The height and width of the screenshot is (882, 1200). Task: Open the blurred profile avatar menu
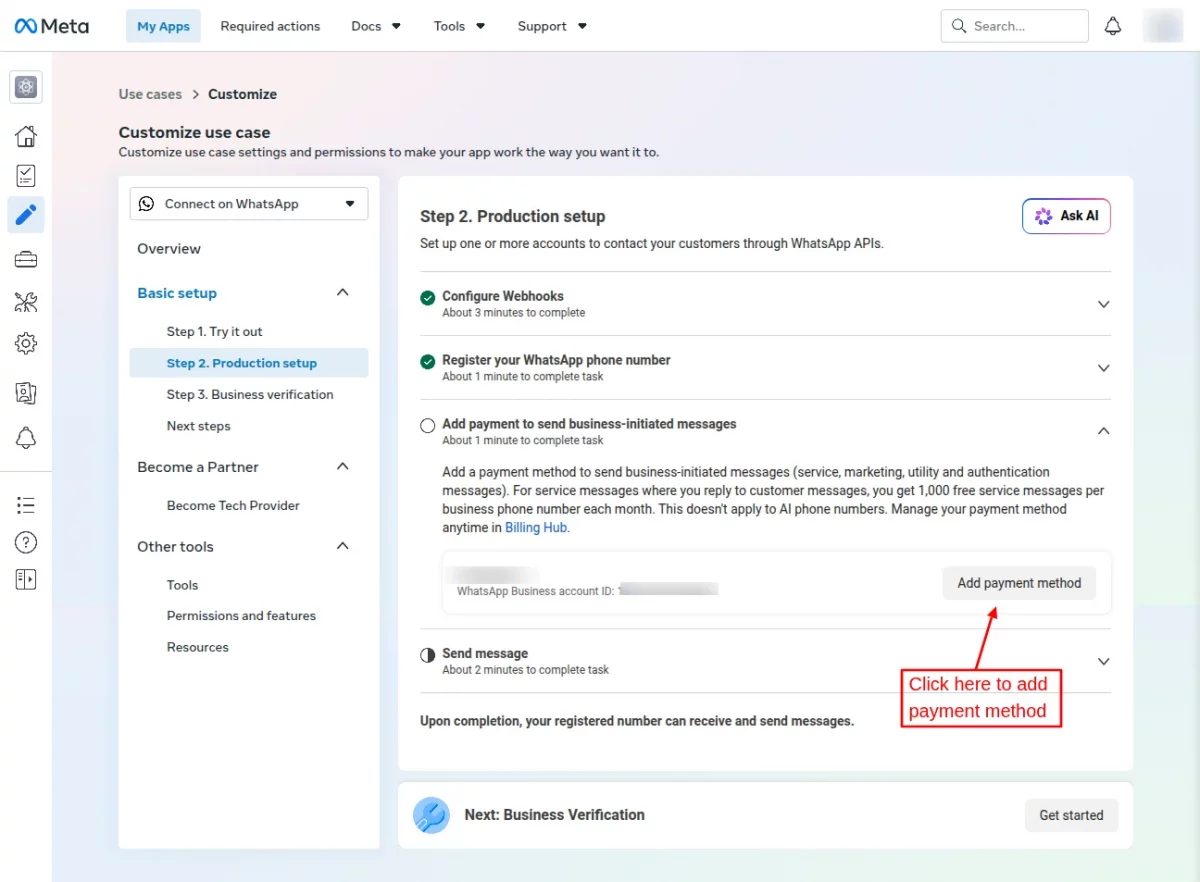coord(1163,26)
